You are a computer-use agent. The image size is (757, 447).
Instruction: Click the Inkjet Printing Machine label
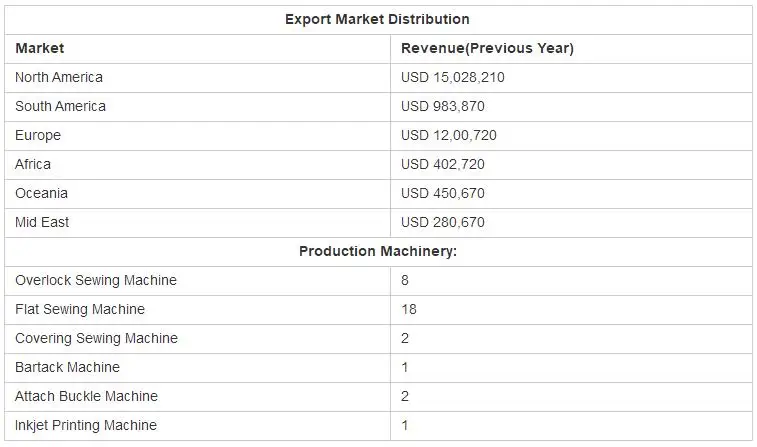[x=86, y=425]
